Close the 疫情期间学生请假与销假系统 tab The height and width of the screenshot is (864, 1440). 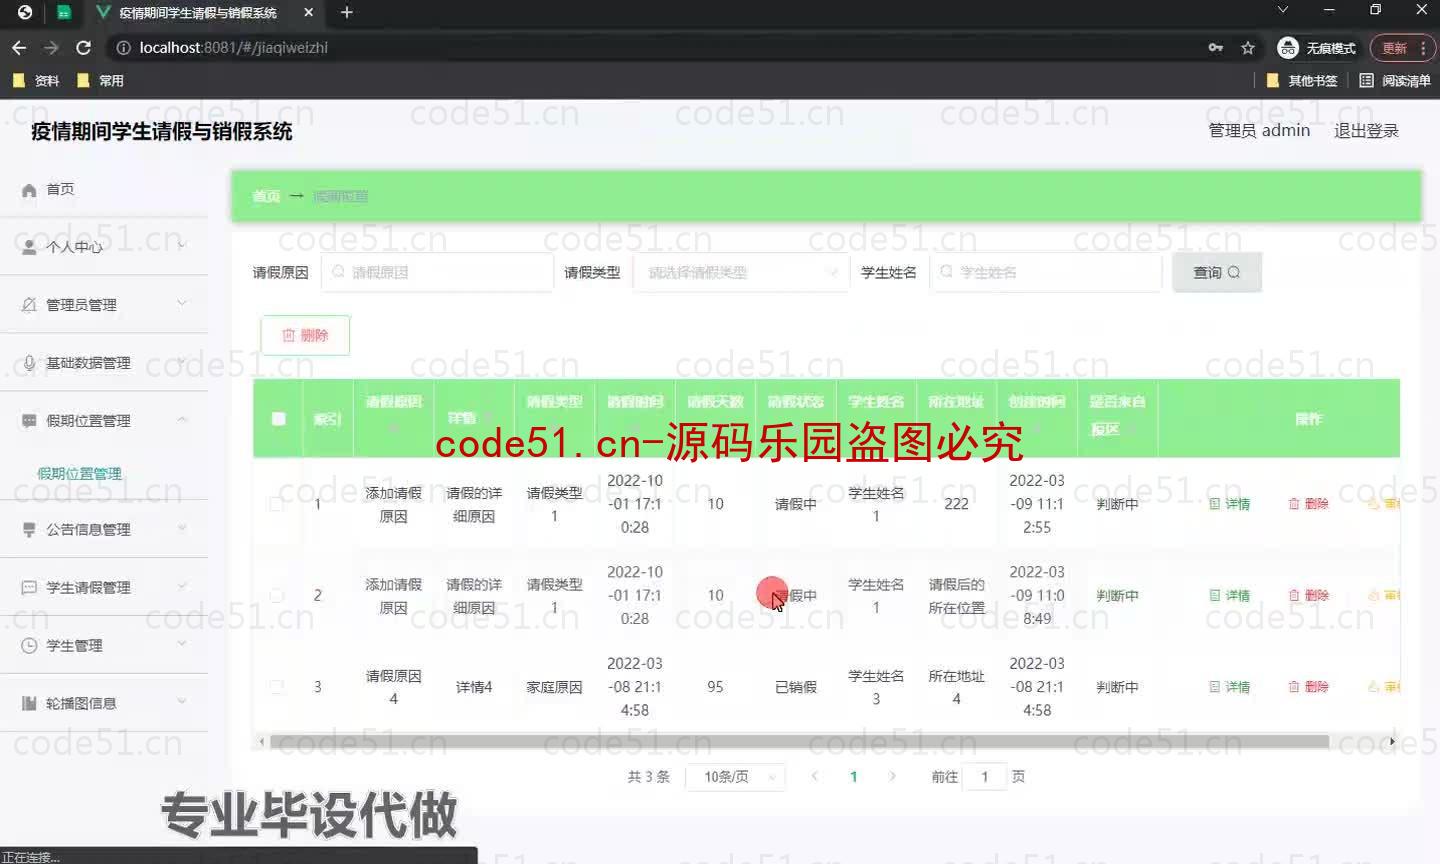point(308,13)
